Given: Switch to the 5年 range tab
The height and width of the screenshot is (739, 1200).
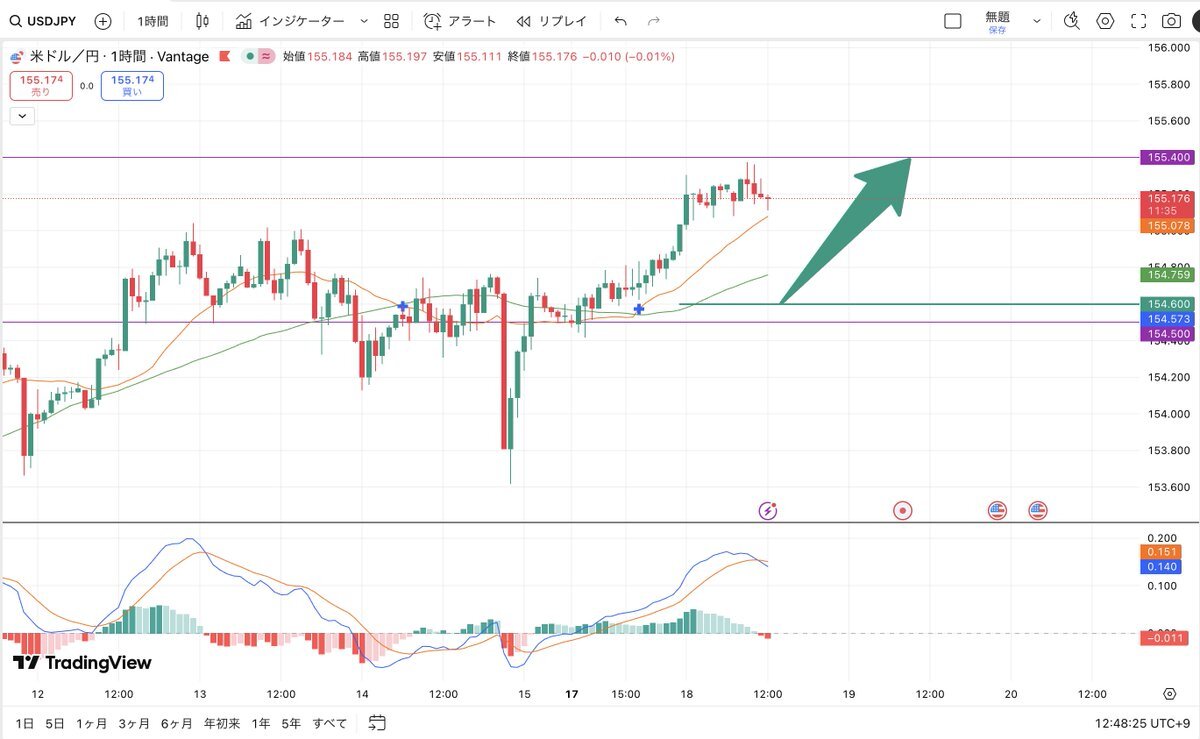Looking at the screenshot, I should tap(291, 722).
